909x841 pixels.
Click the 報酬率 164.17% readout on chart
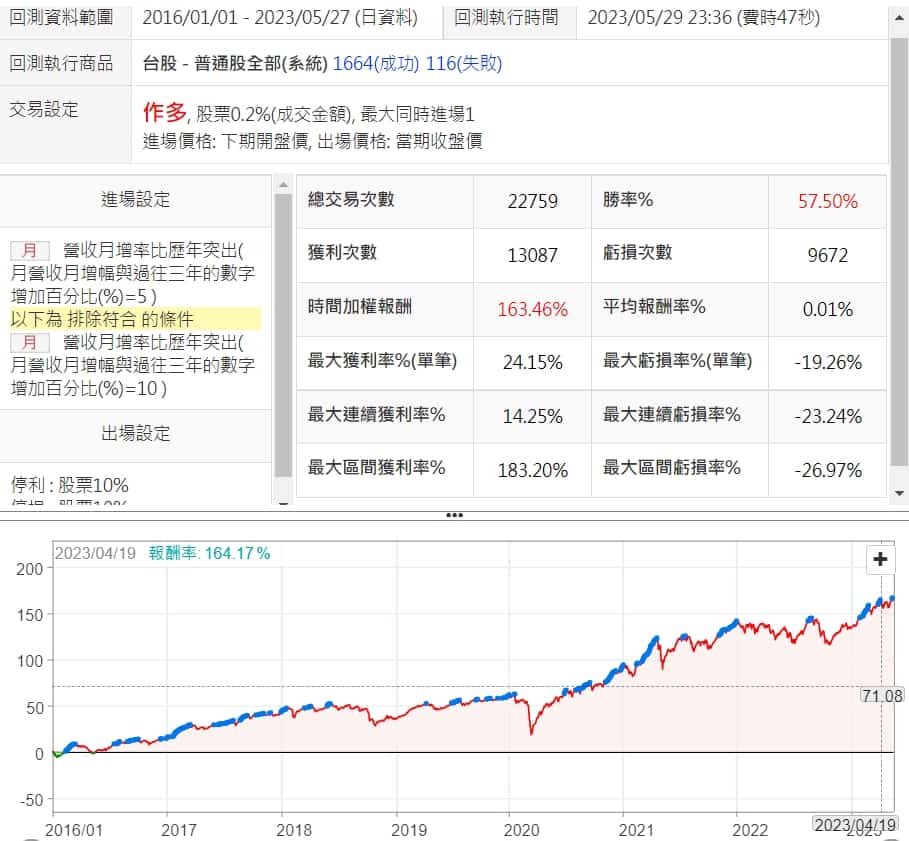[x=209, y=553]
